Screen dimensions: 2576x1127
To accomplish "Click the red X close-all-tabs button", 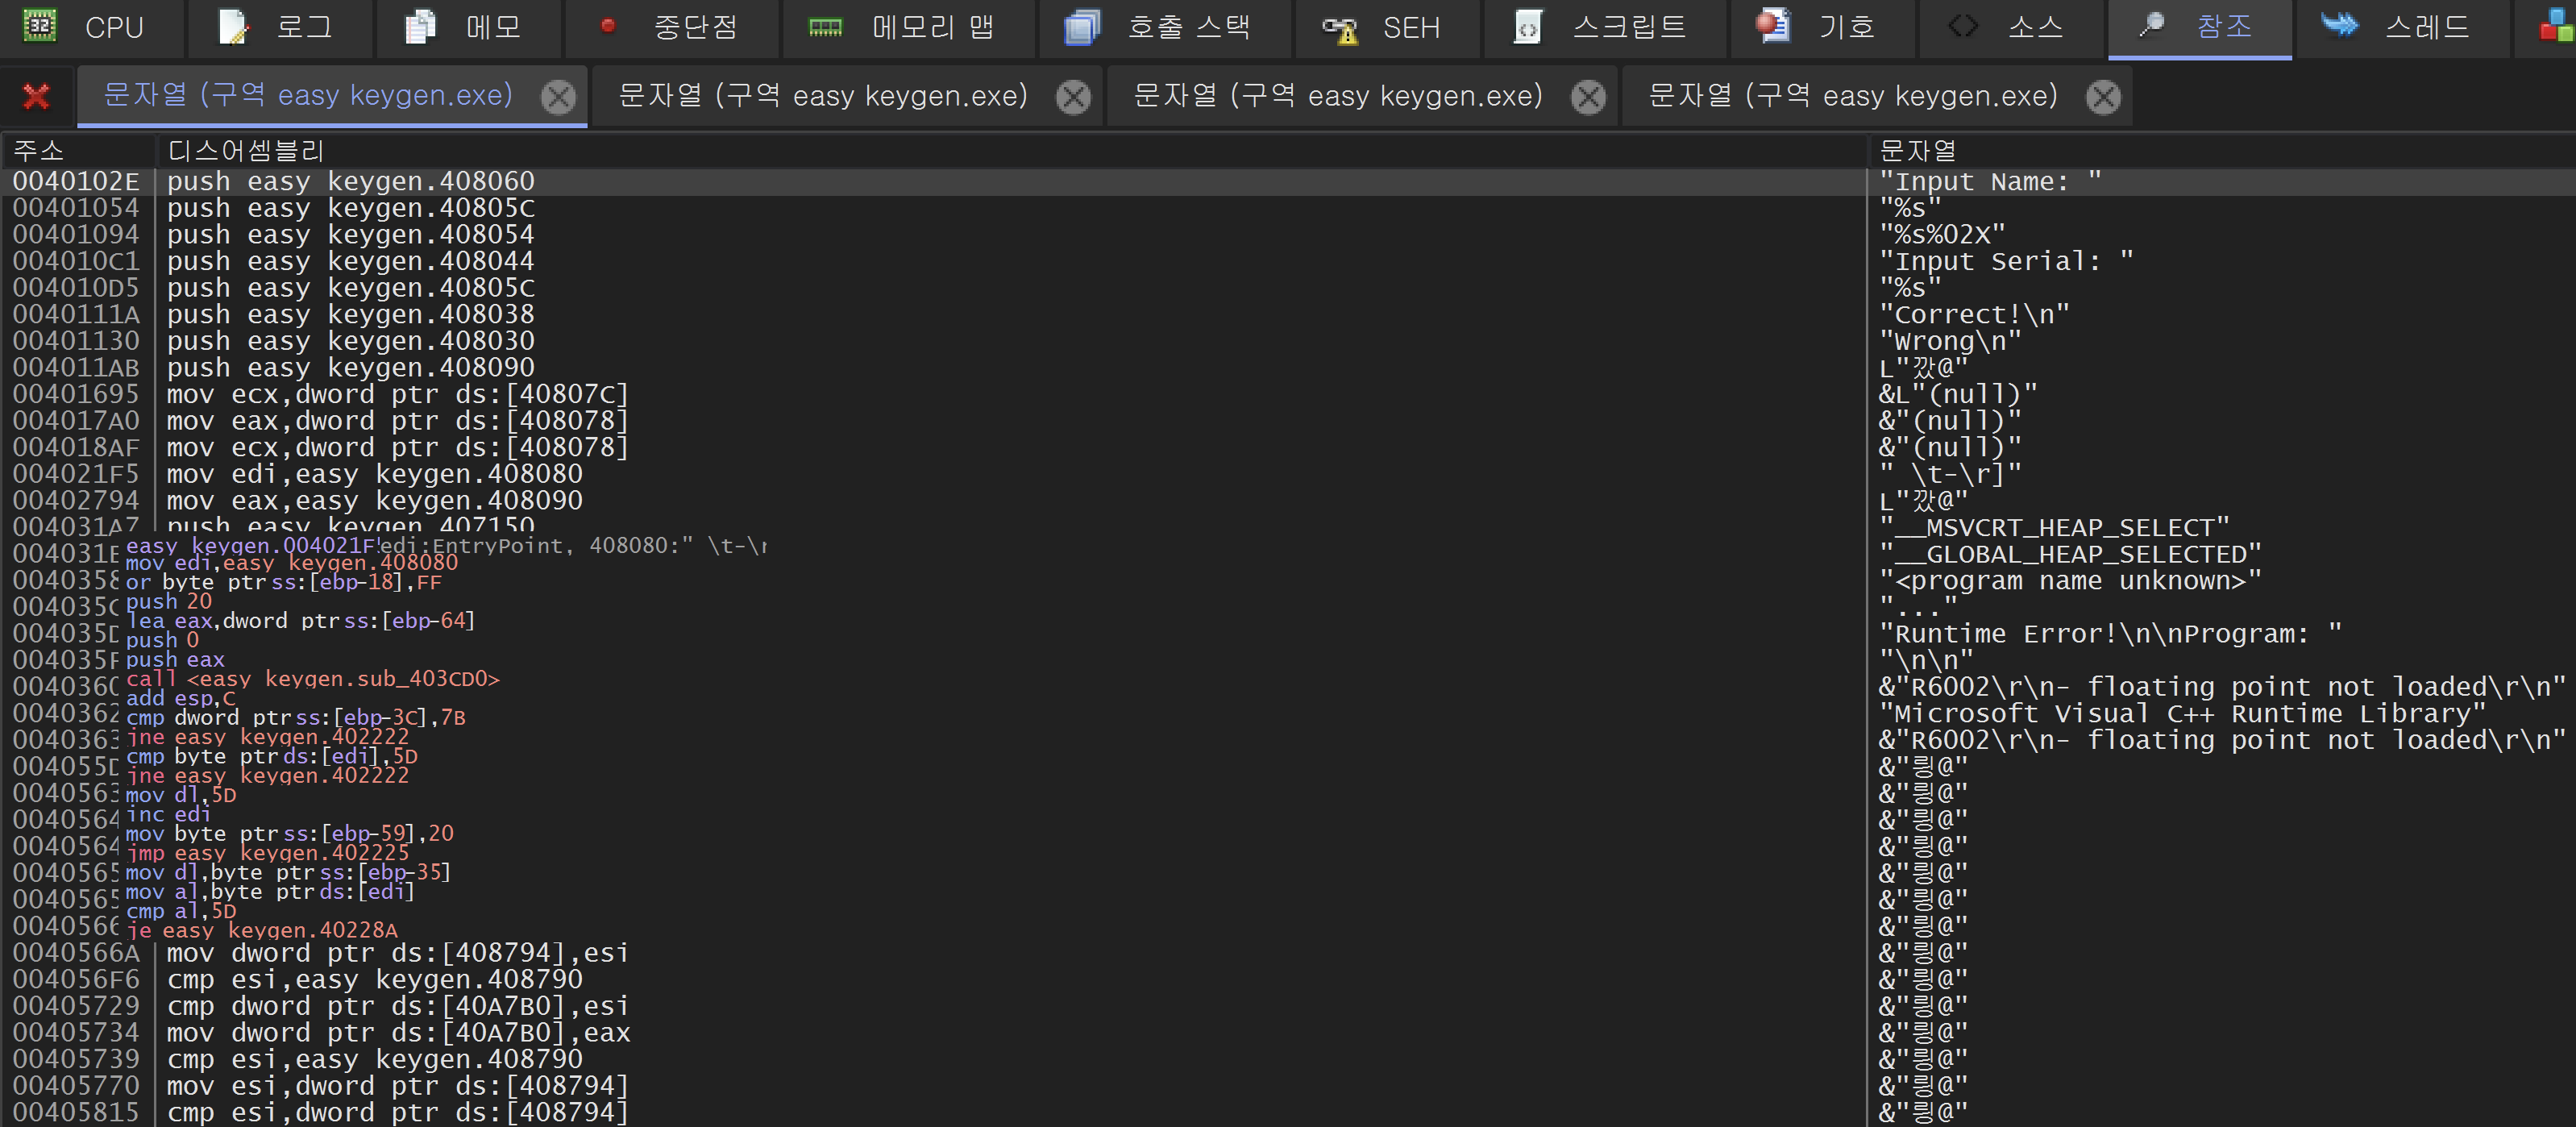I will tap(36, 96).
